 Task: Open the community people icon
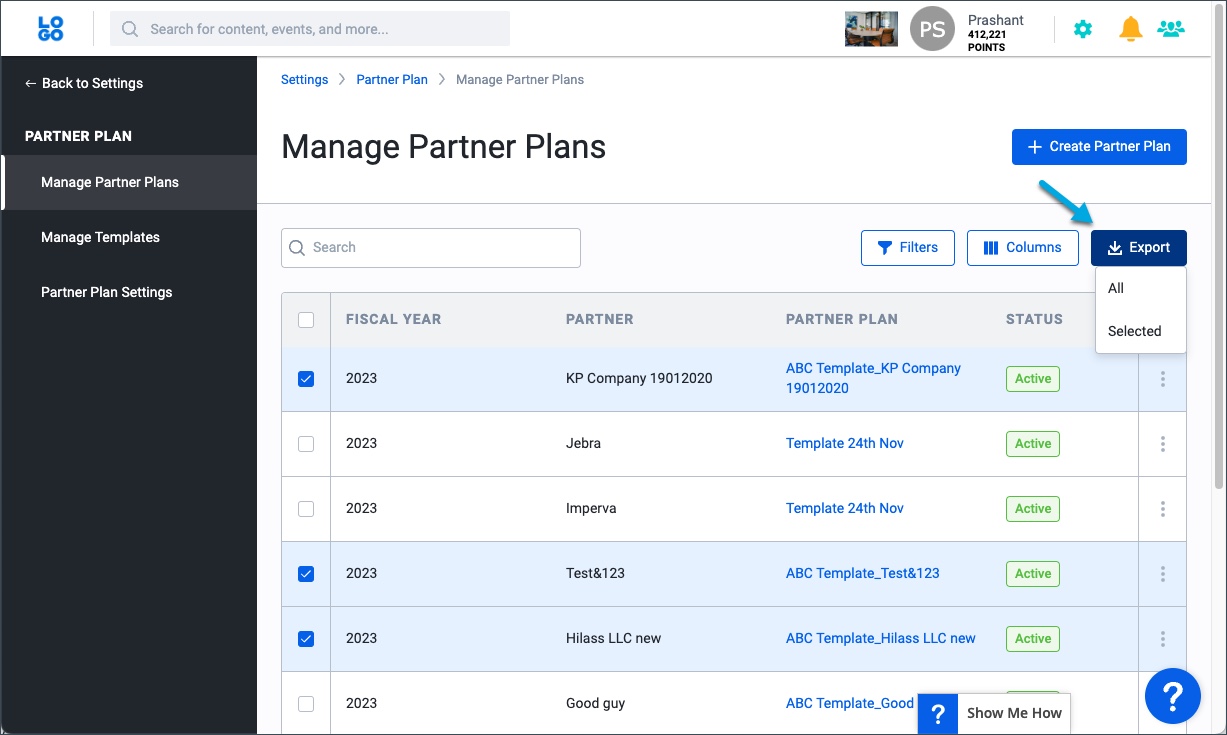1170,29
